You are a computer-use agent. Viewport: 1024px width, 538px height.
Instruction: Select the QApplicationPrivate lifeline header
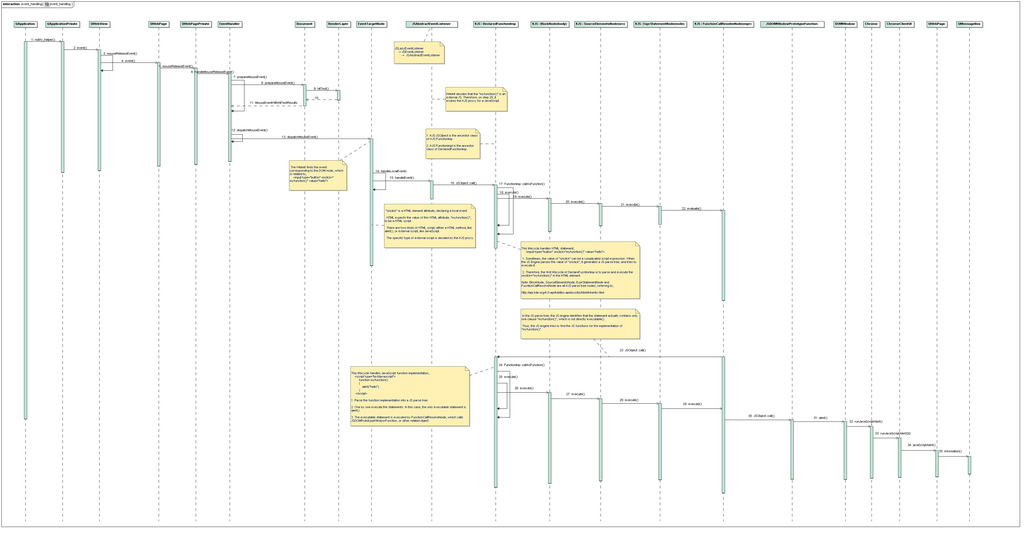(62, 24)
